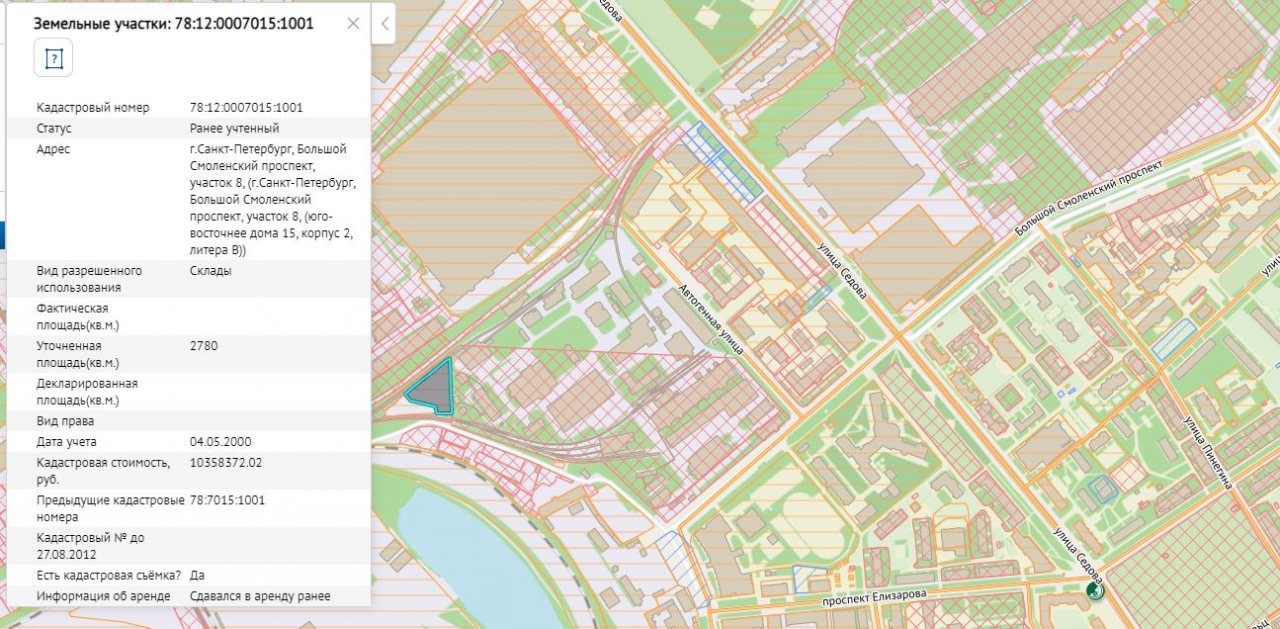This screenshot has width=1280, height=629.
Task: Click the parcel boundary question-mark icon
Action: [54, 58]
